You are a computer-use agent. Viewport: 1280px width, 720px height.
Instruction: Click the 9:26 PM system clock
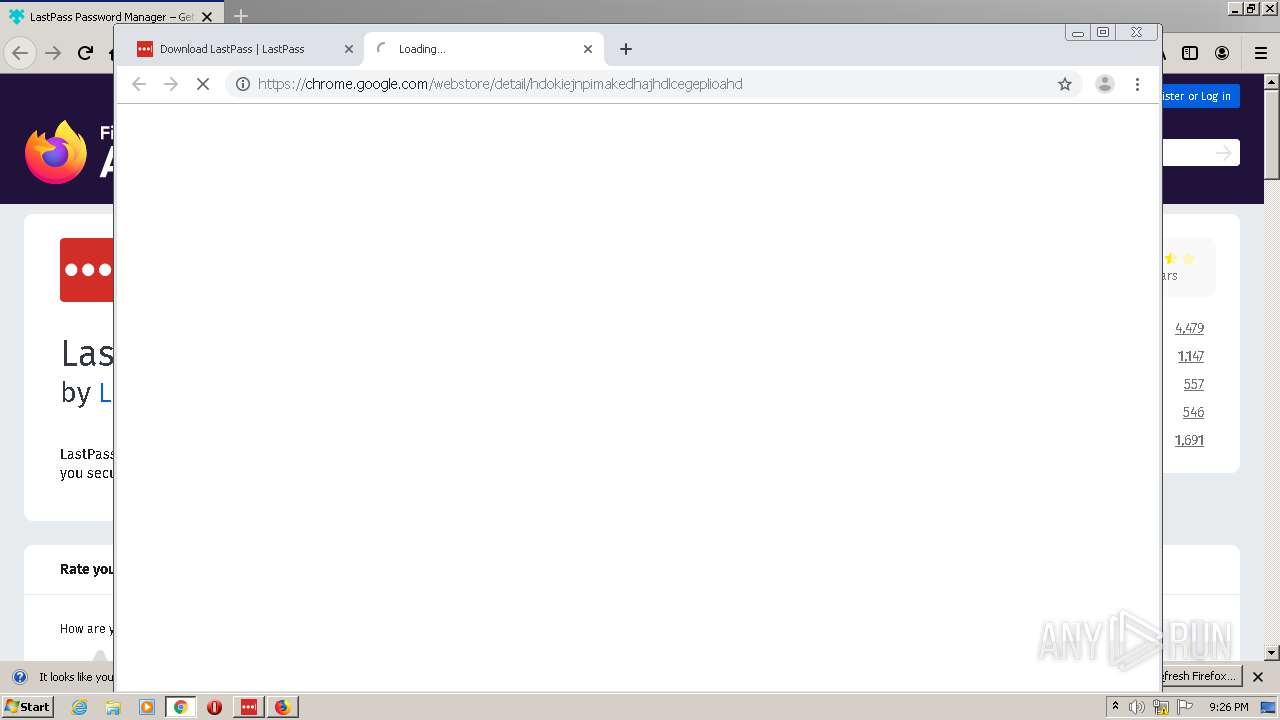(x=1228, y=707)
